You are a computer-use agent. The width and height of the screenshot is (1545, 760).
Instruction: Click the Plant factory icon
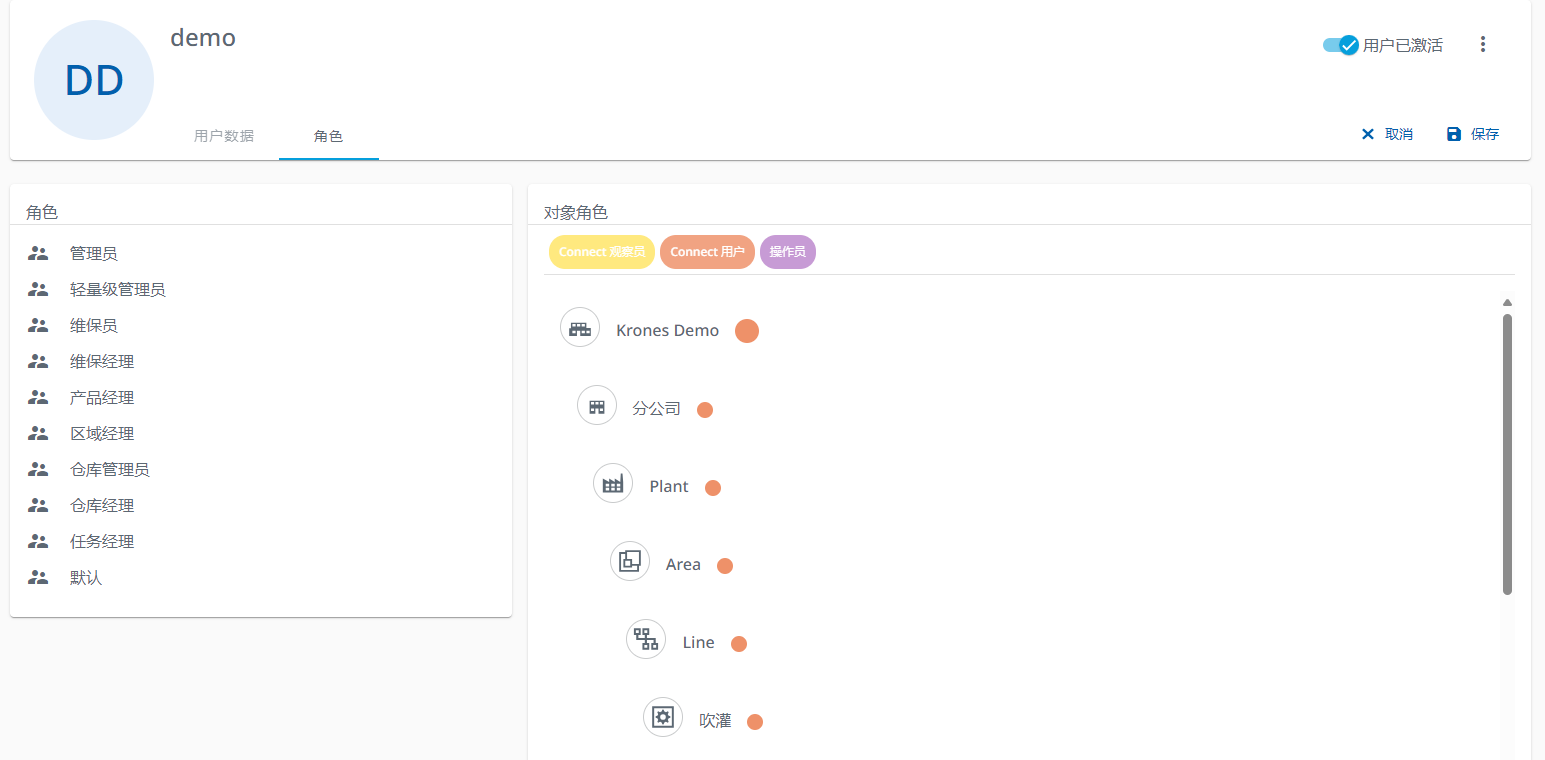pos(613,483)
